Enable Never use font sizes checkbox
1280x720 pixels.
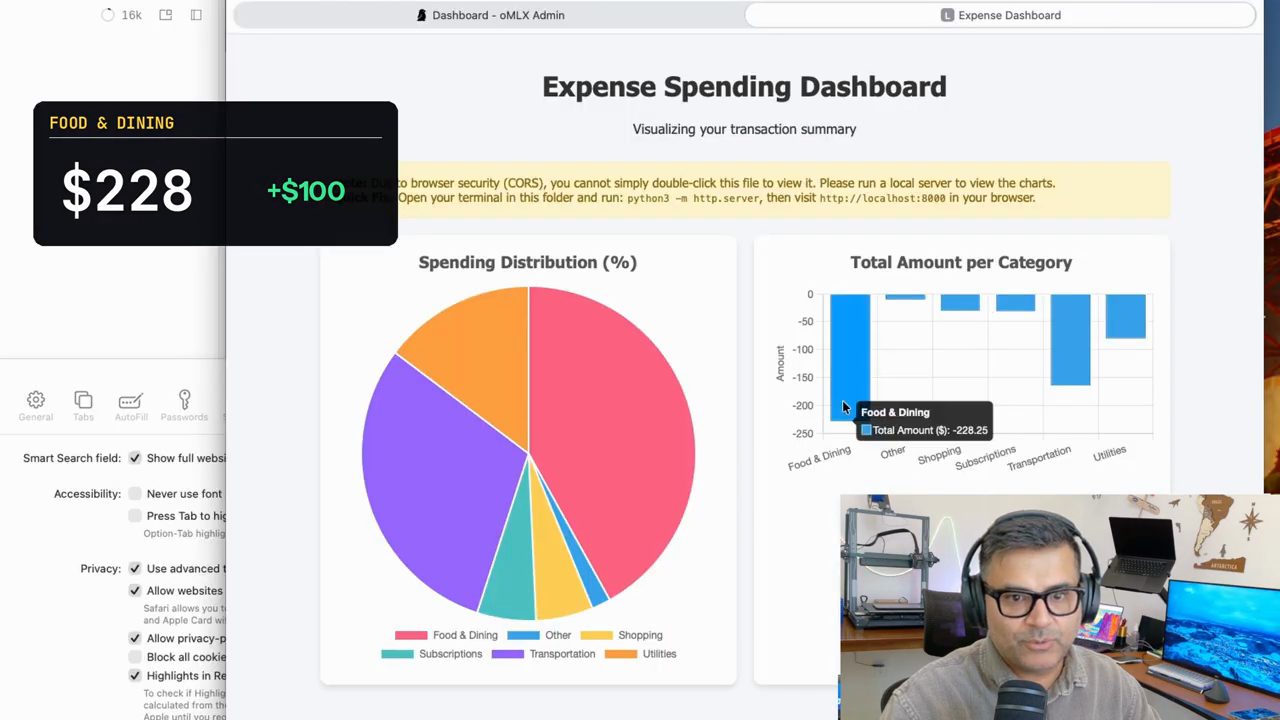(x=135, y=494)
